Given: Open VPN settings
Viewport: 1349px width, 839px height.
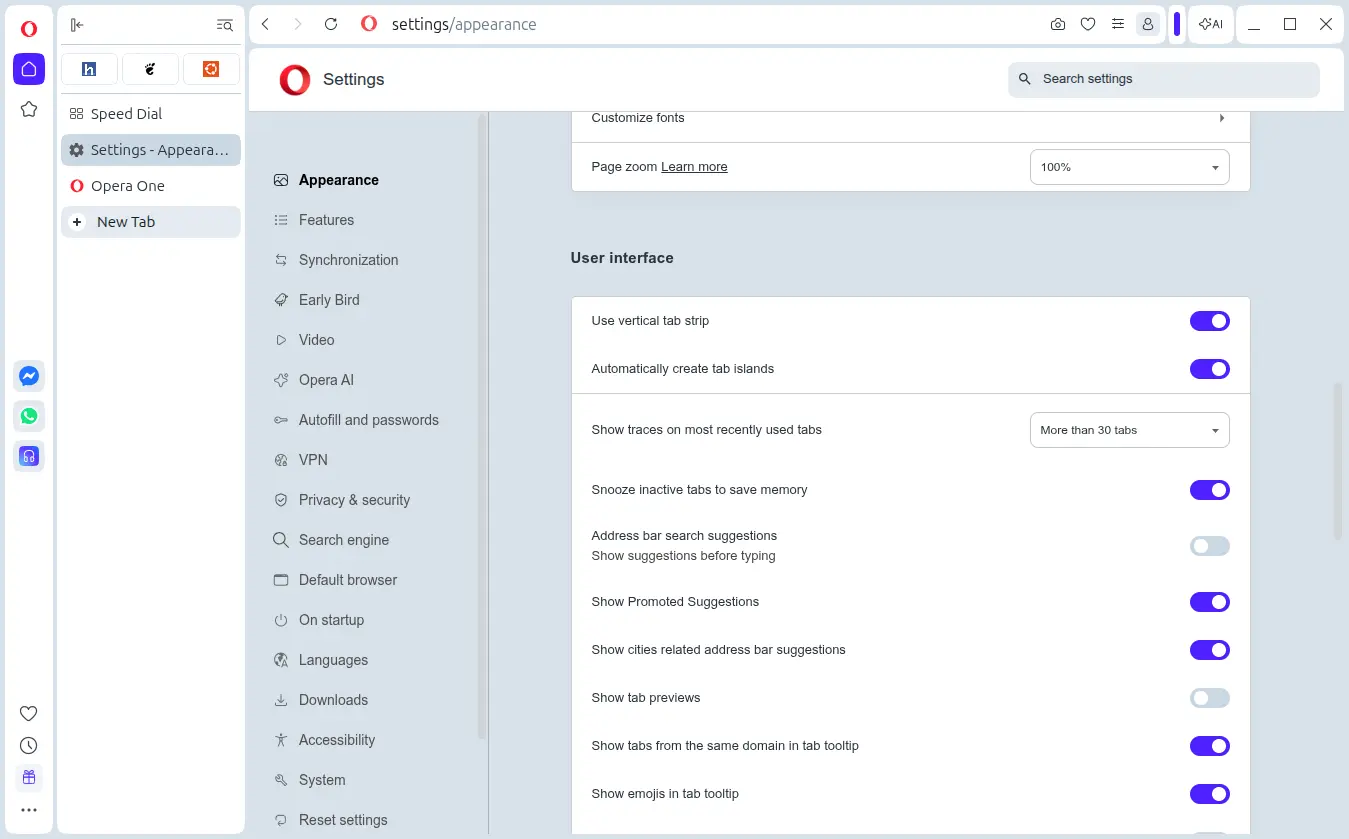Looking at the screenshot, I should coord(301,460).
